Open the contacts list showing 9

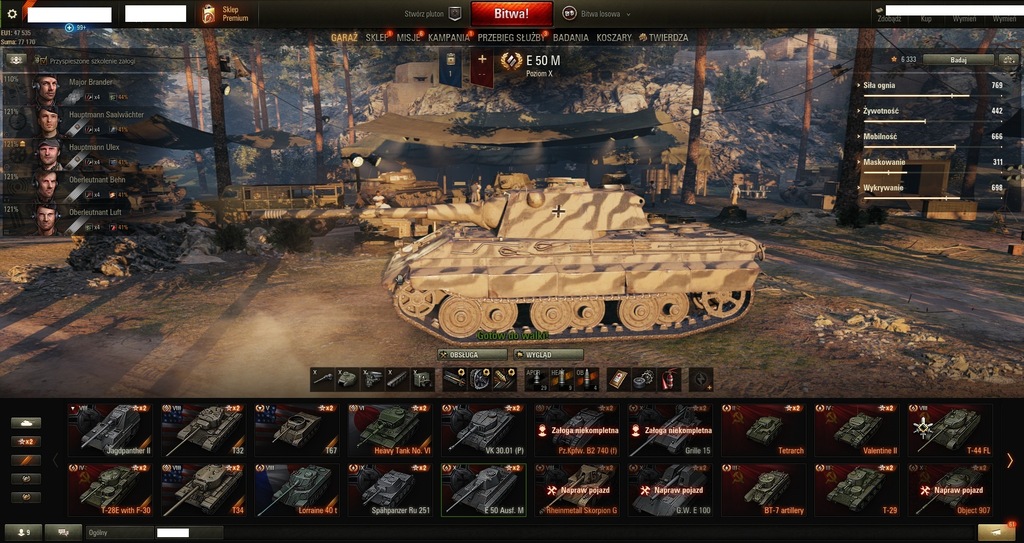tap(21, 533)
